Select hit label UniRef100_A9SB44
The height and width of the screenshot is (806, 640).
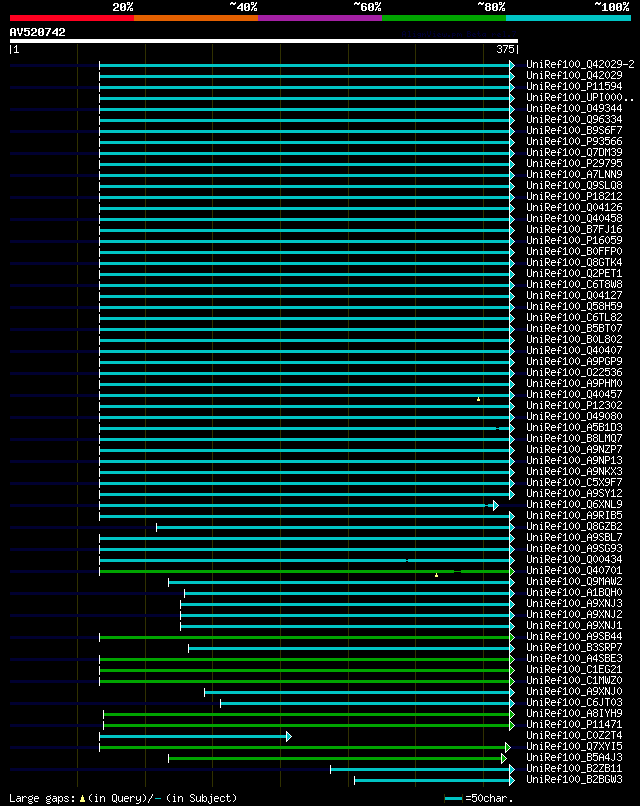tap(574, 636)
